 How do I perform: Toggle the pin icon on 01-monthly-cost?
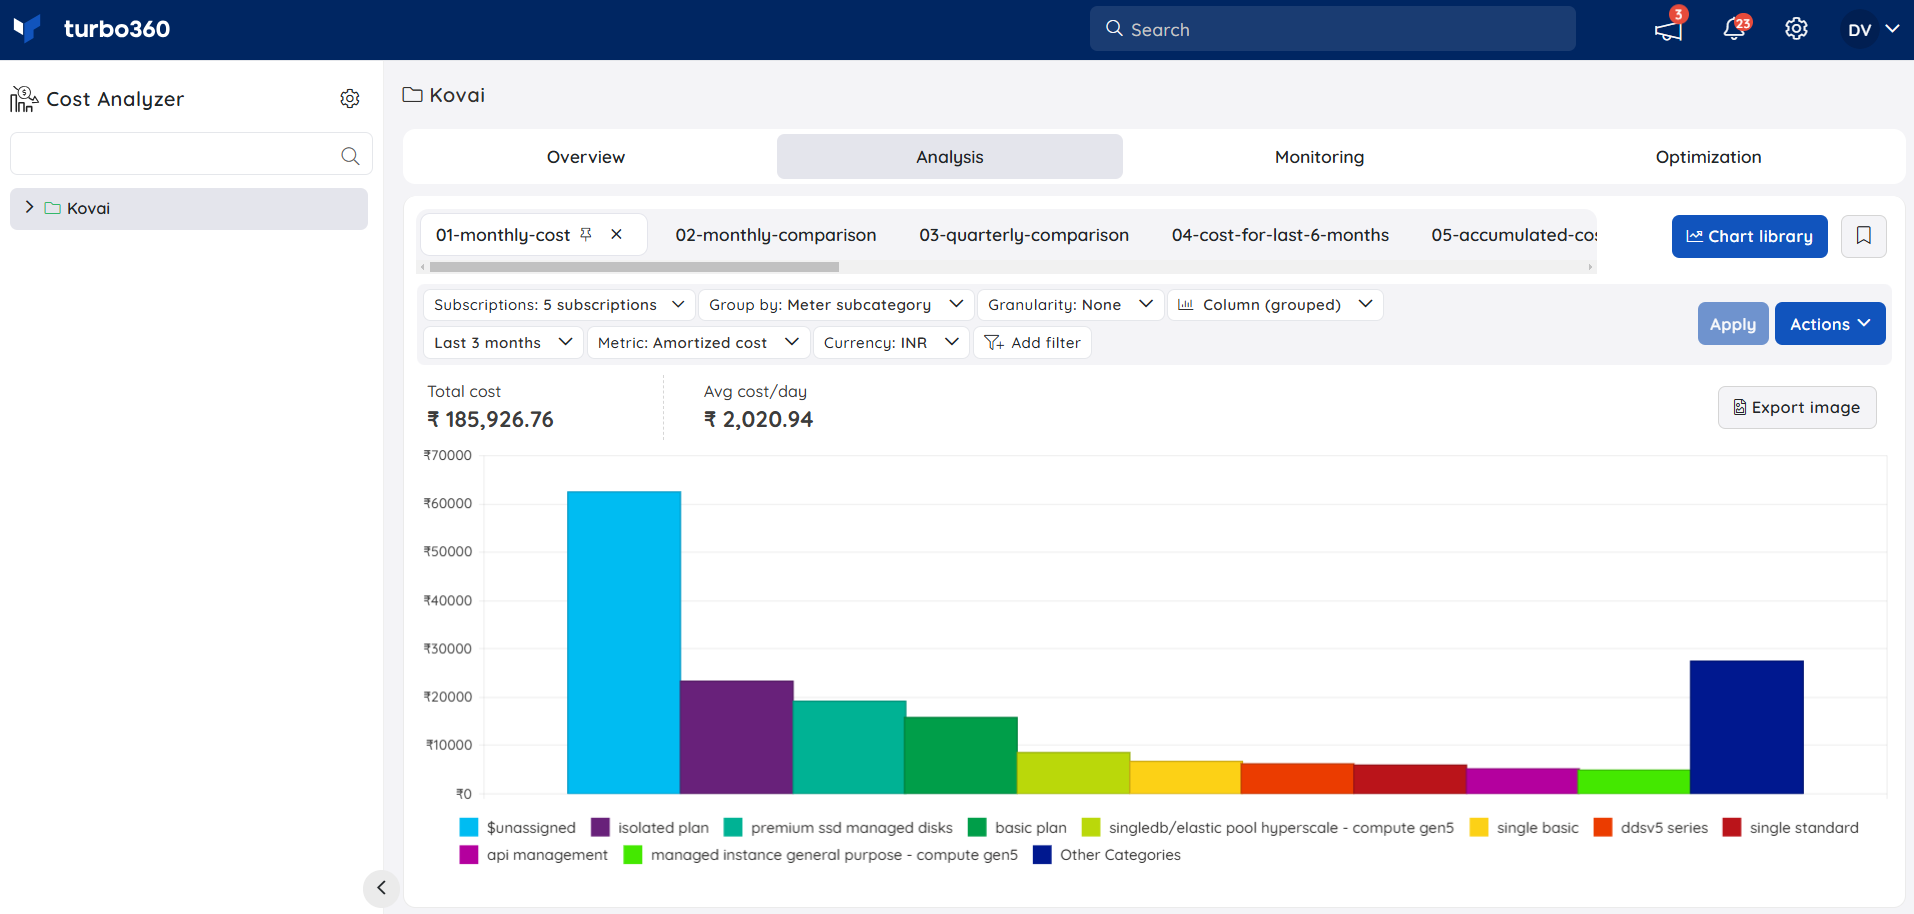(586, 234)
